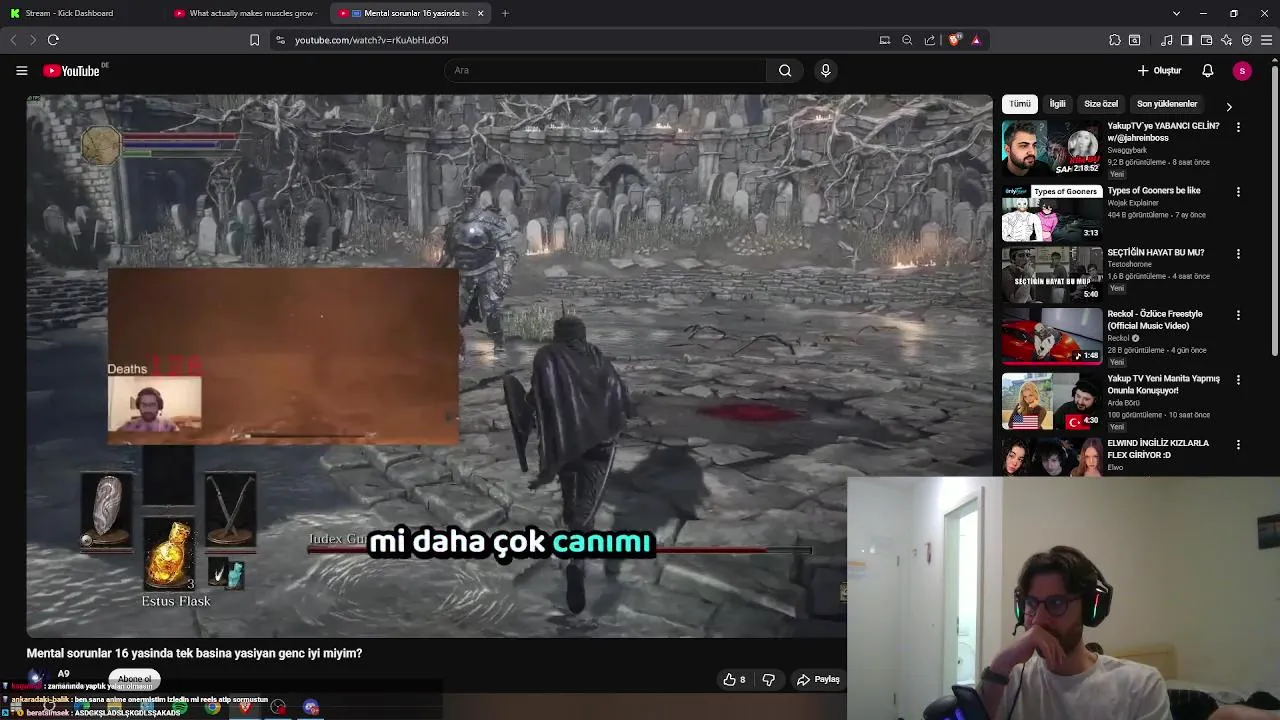Open the Types of Gooners thumbnail
Viewport: 1280px width, 720px height.
coord(1052,212)
